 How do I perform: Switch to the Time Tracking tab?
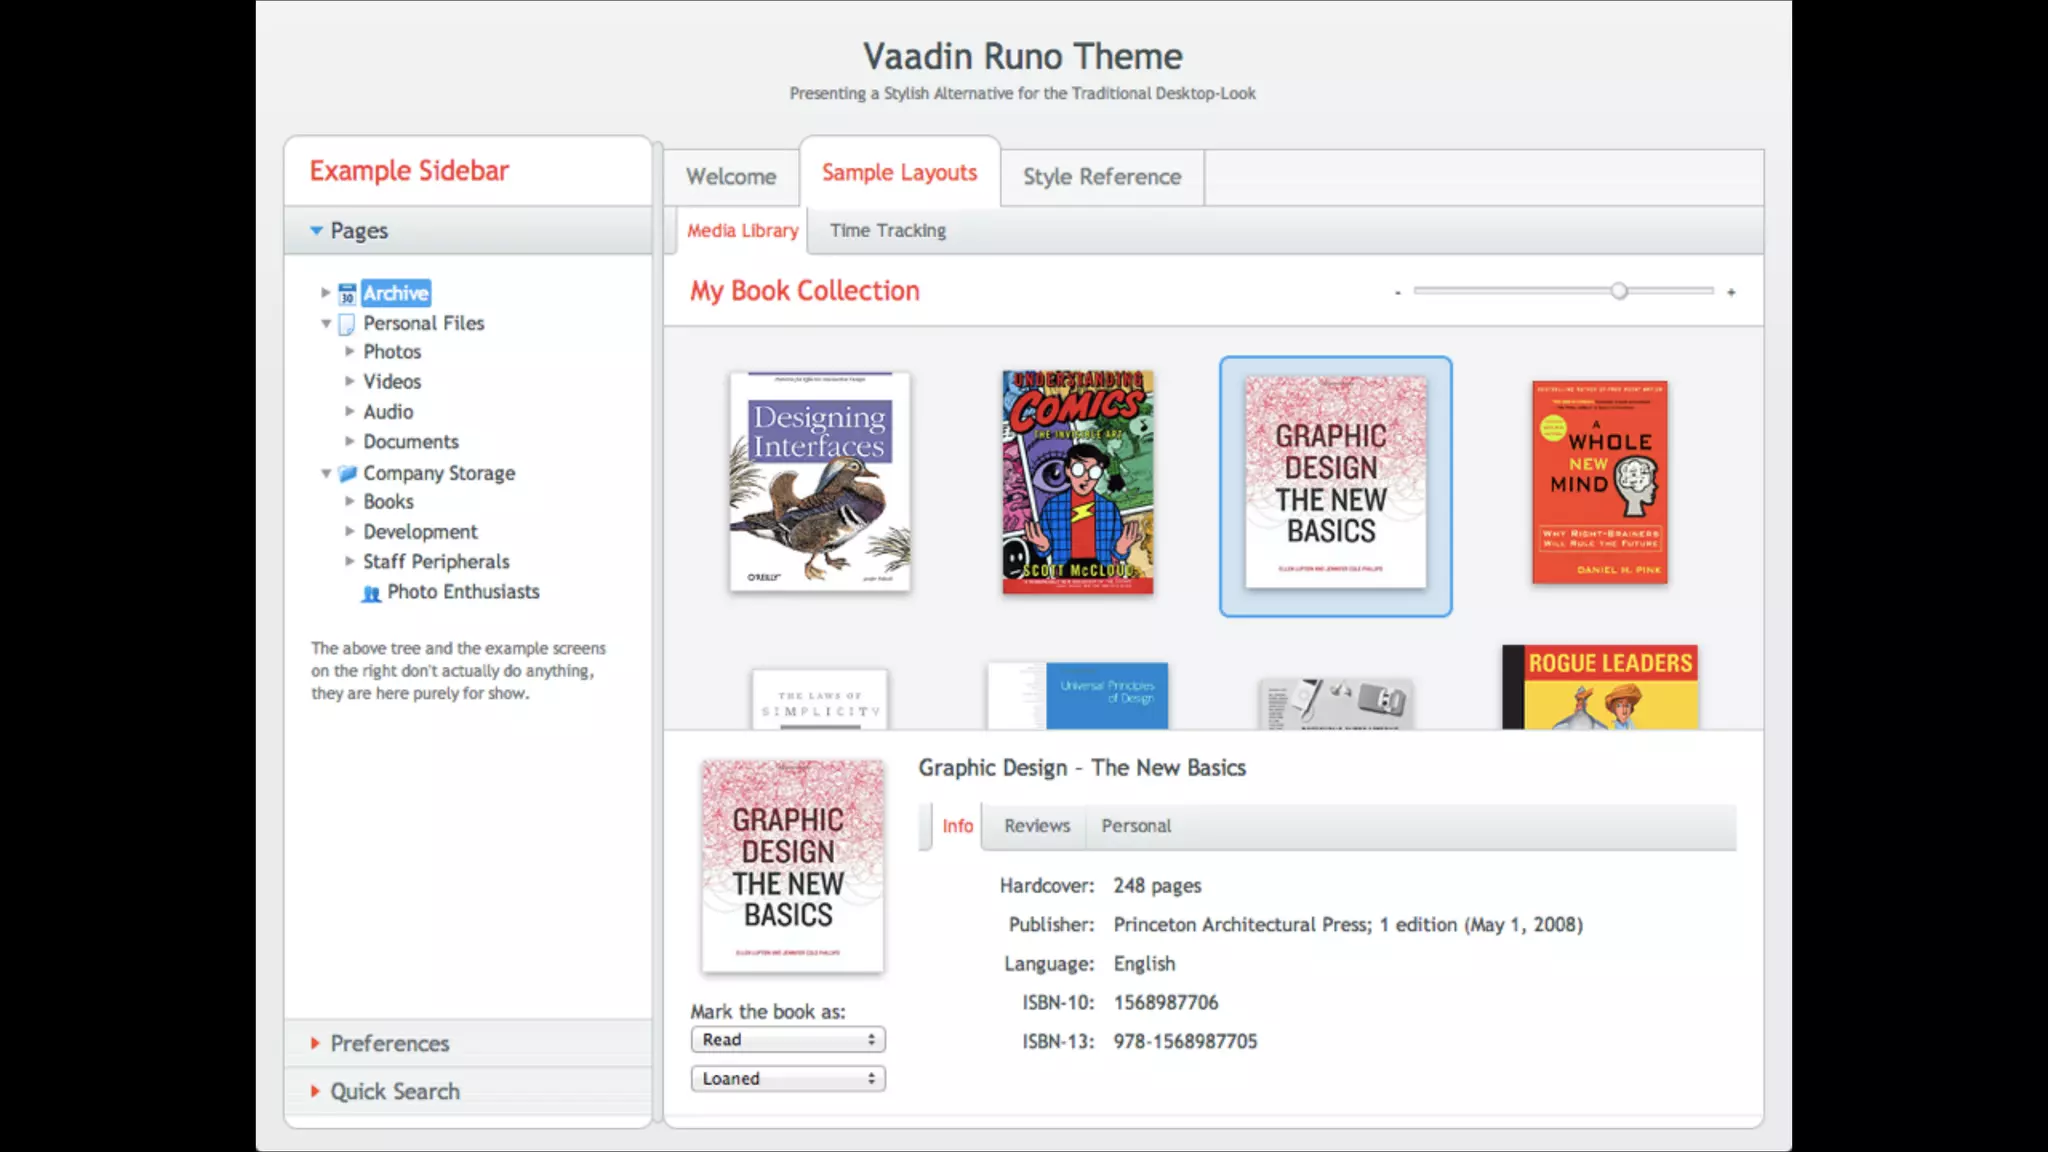pyautogui.click(x=887, y=231)
